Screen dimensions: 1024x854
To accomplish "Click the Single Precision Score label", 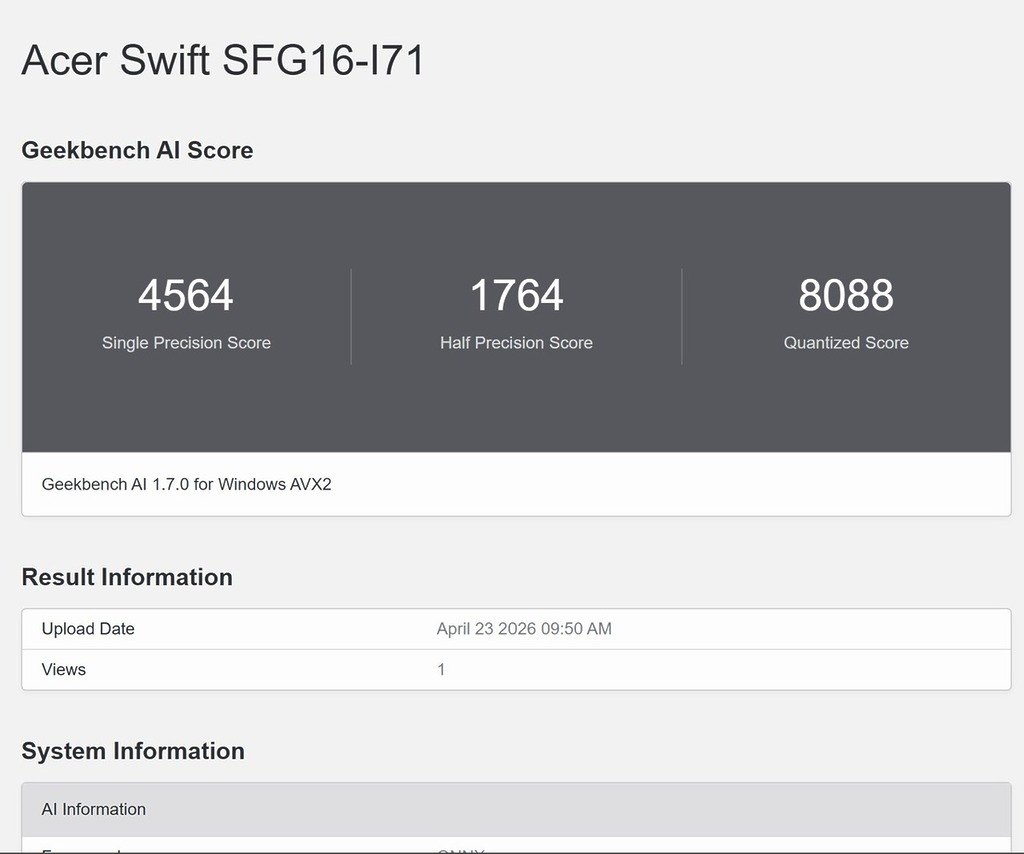I will click(x=186, y=343).
